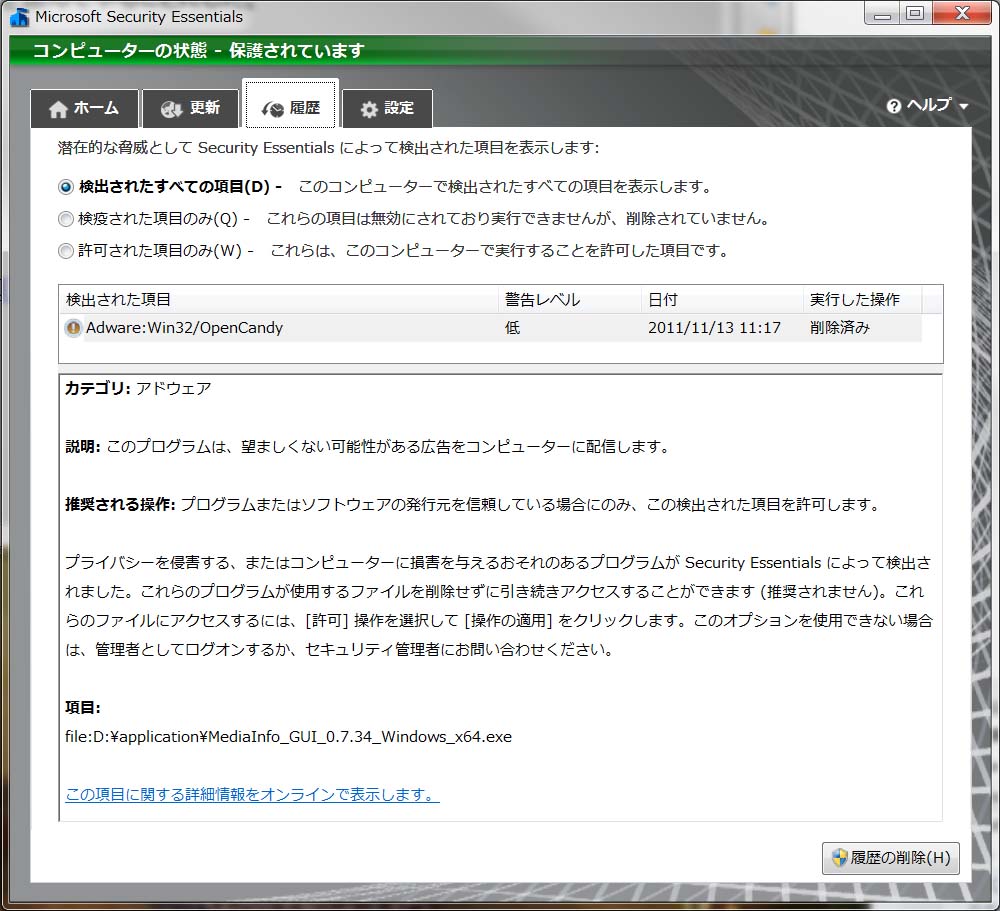Switch to the 更新 tab
The image size is (1000, 911).
[x=191, y=108]
